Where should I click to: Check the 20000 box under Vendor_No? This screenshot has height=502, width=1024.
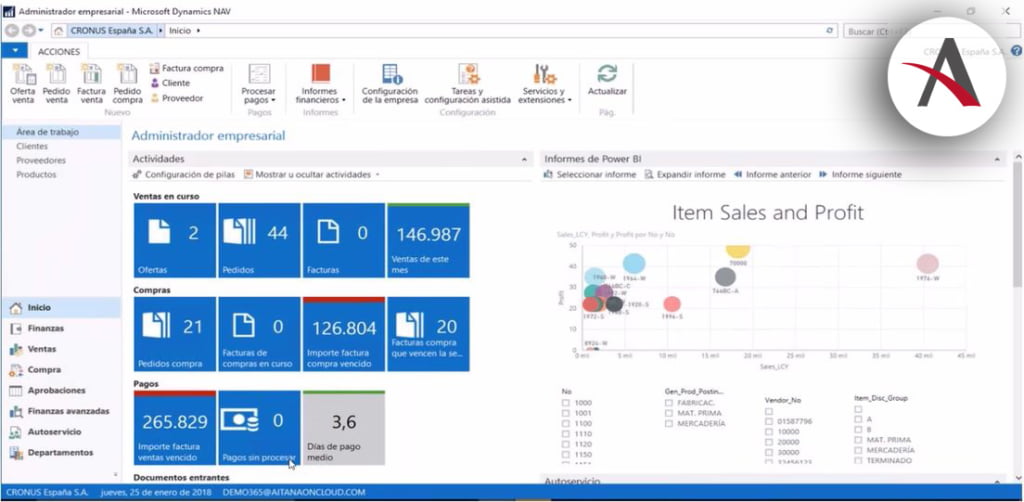[x=769, y=442]
